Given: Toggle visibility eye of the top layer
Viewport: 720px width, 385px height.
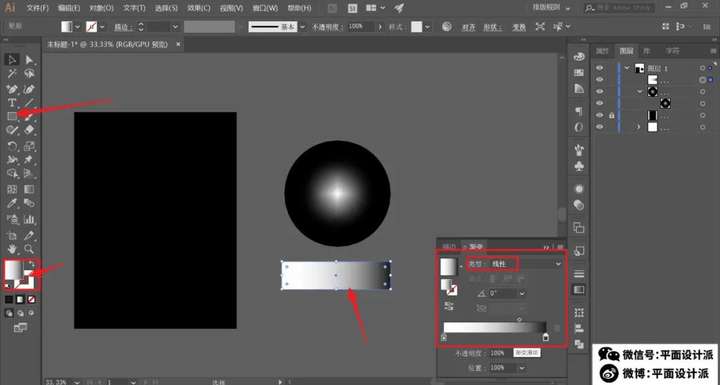Looking at the screenshot, I should tap(599, 68).
